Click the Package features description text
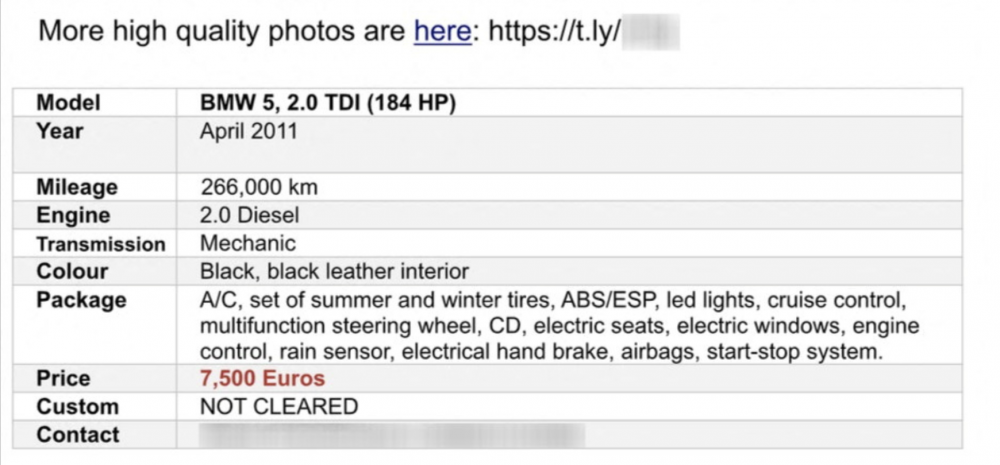The image size is (1000, 465). [553, 326]
